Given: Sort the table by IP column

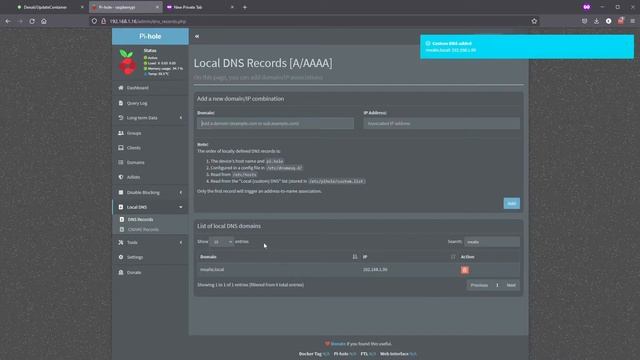Looking at the screenshot, I should [409, 257].
